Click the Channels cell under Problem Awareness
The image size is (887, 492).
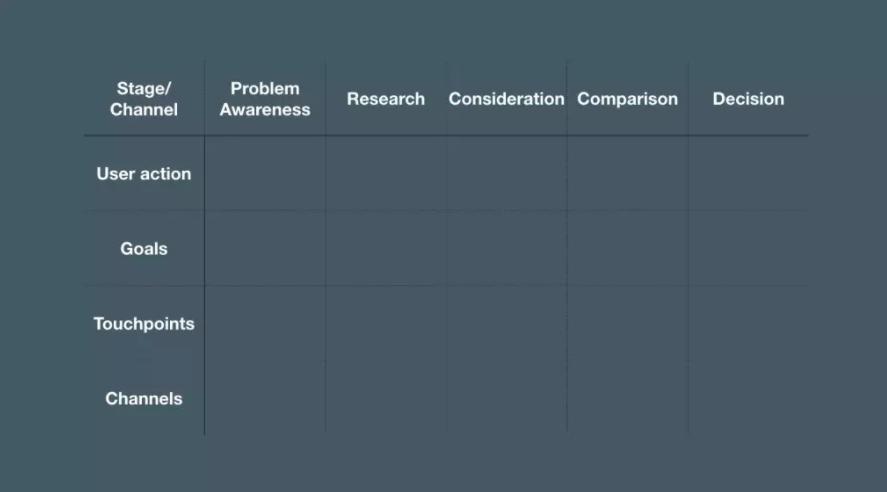click(265, 399)
